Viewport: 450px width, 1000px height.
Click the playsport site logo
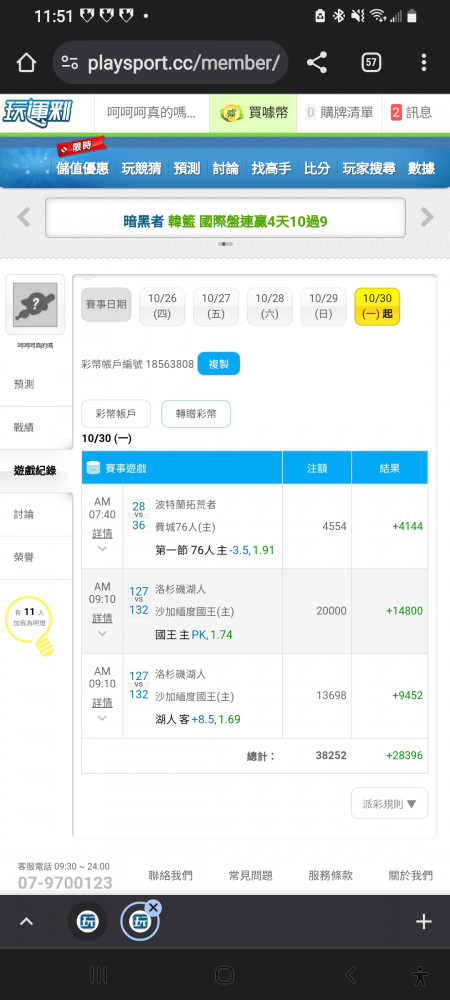tap(37, 113)
